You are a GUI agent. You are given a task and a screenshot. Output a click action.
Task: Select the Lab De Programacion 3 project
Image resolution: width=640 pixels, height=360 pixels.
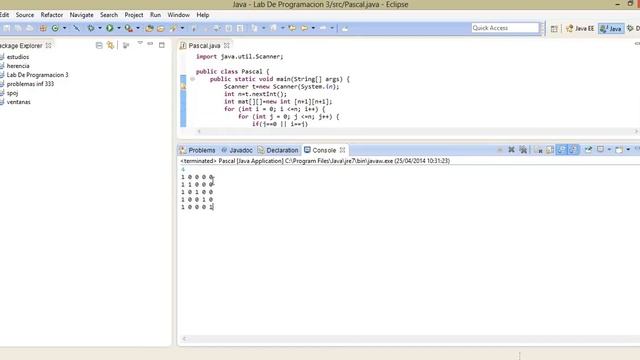pos(37,75)
